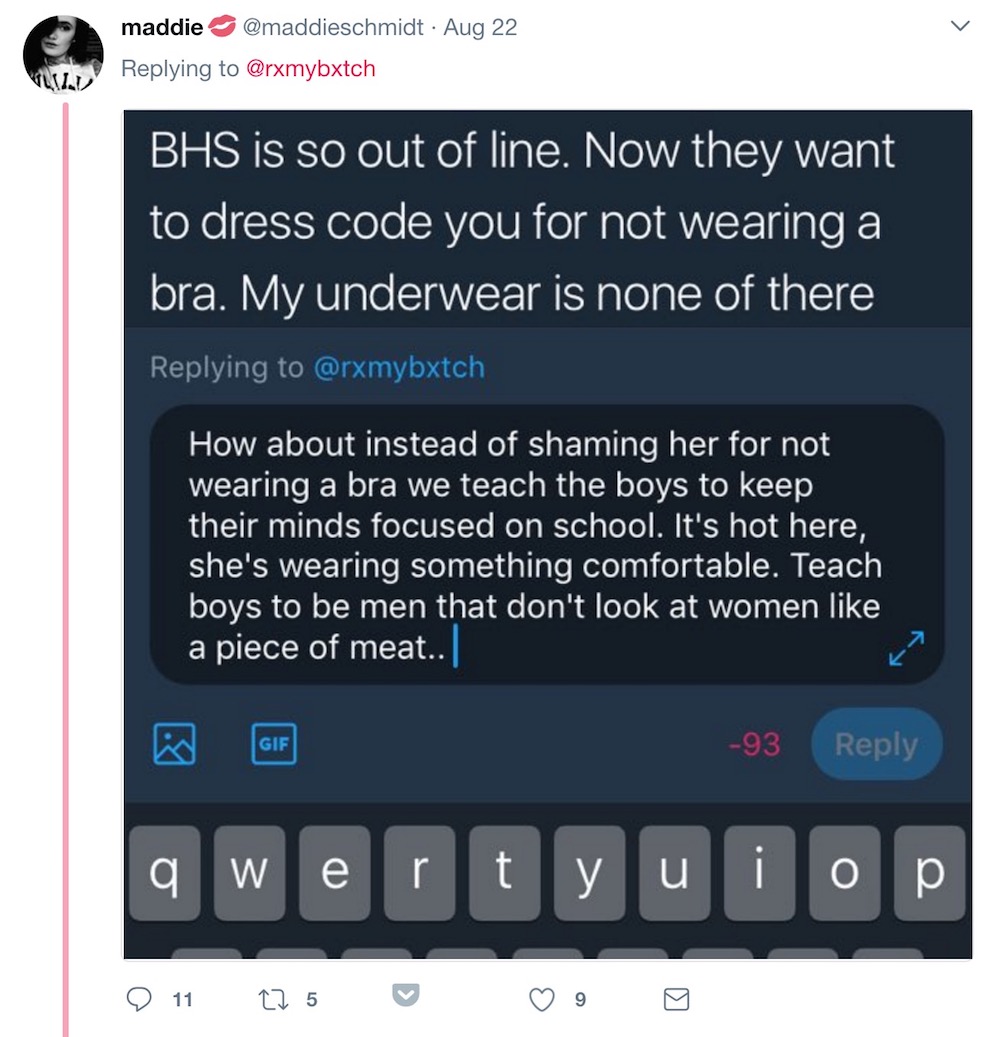Tap the GIF icon in reply composer
The width and height of the screenshot is (1000, 1037).
[x=274, y=744]
